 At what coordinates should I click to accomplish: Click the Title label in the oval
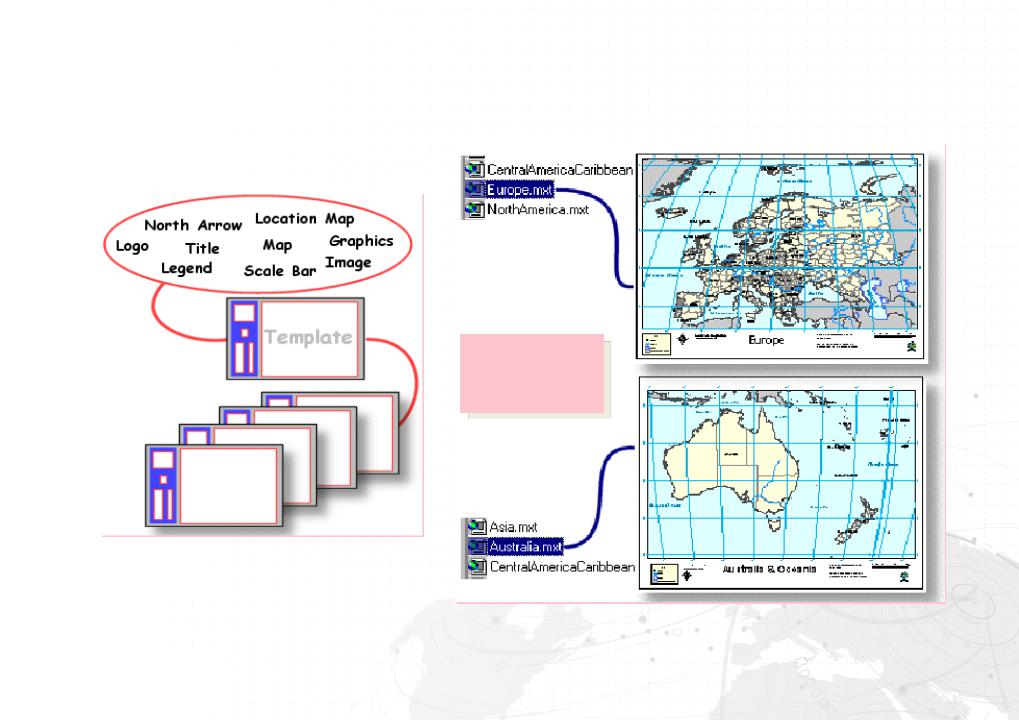[x=202, y=248]
